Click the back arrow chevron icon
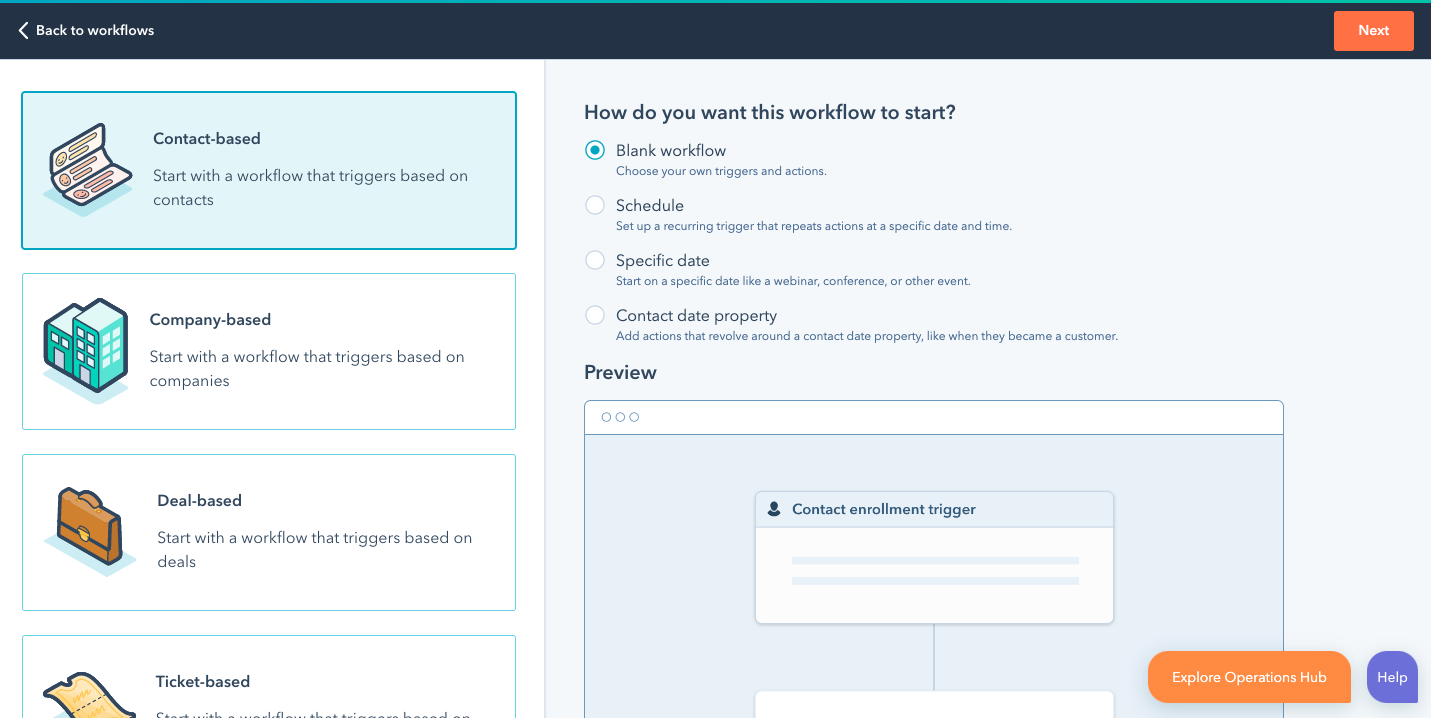Image resolution: width=1431 pixels, height=718 pixels. point(23,30)
